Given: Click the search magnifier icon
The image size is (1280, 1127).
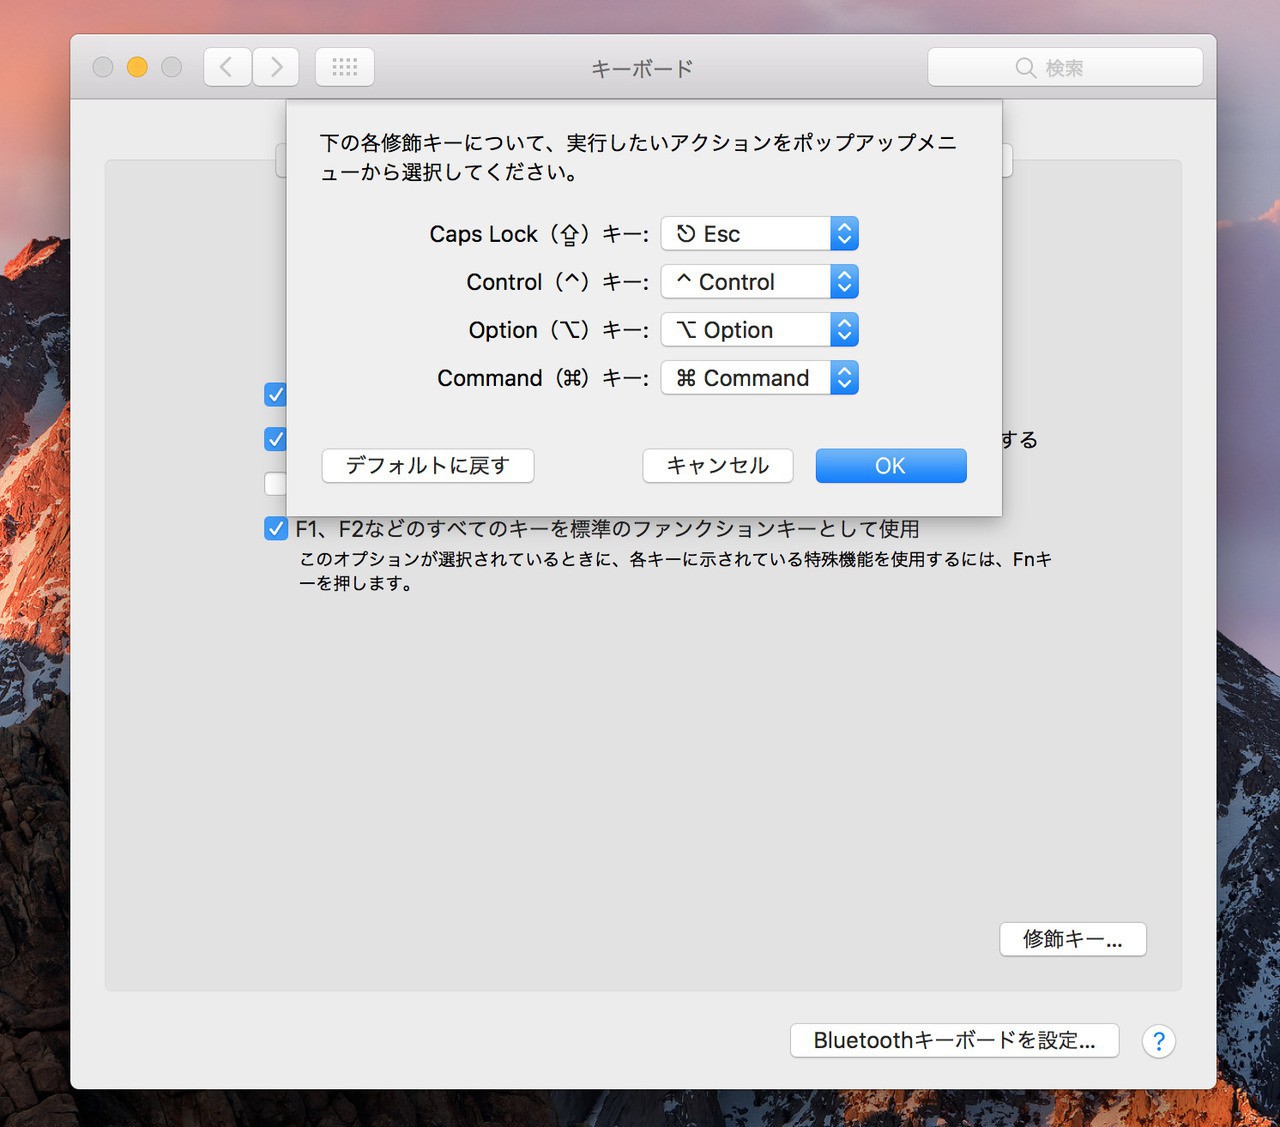Looking at the screenshot, I should [1025, 68].
